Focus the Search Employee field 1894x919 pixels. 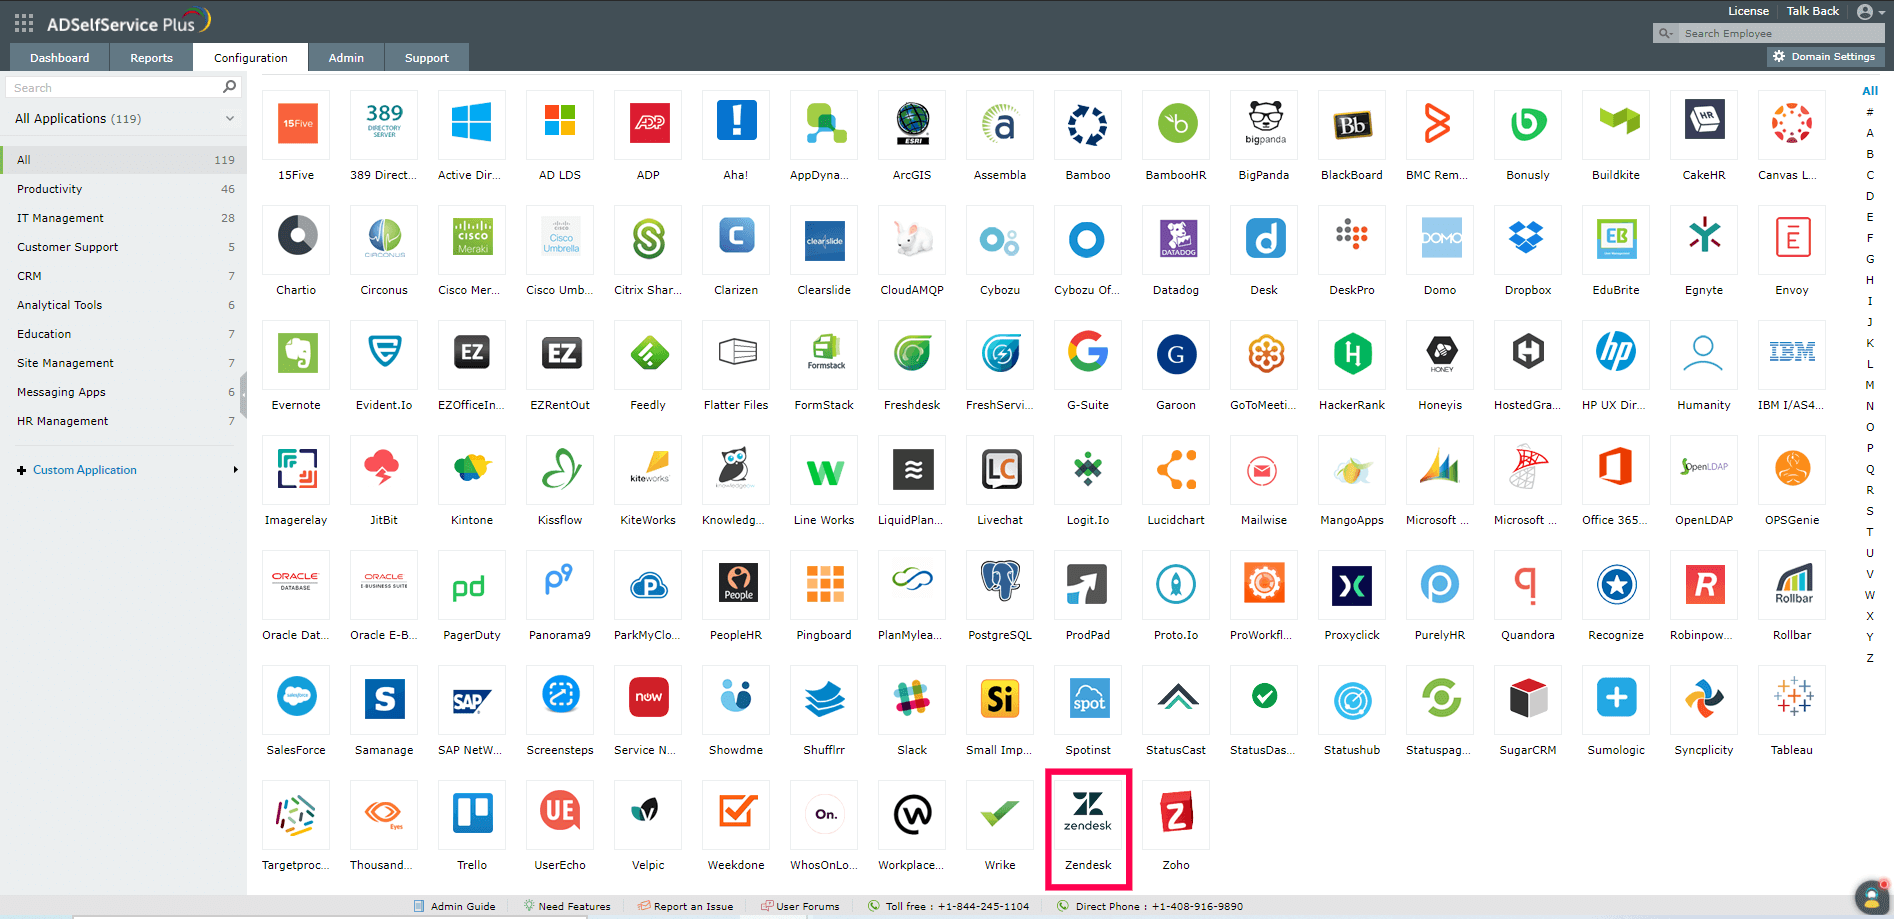point(1781,33)
